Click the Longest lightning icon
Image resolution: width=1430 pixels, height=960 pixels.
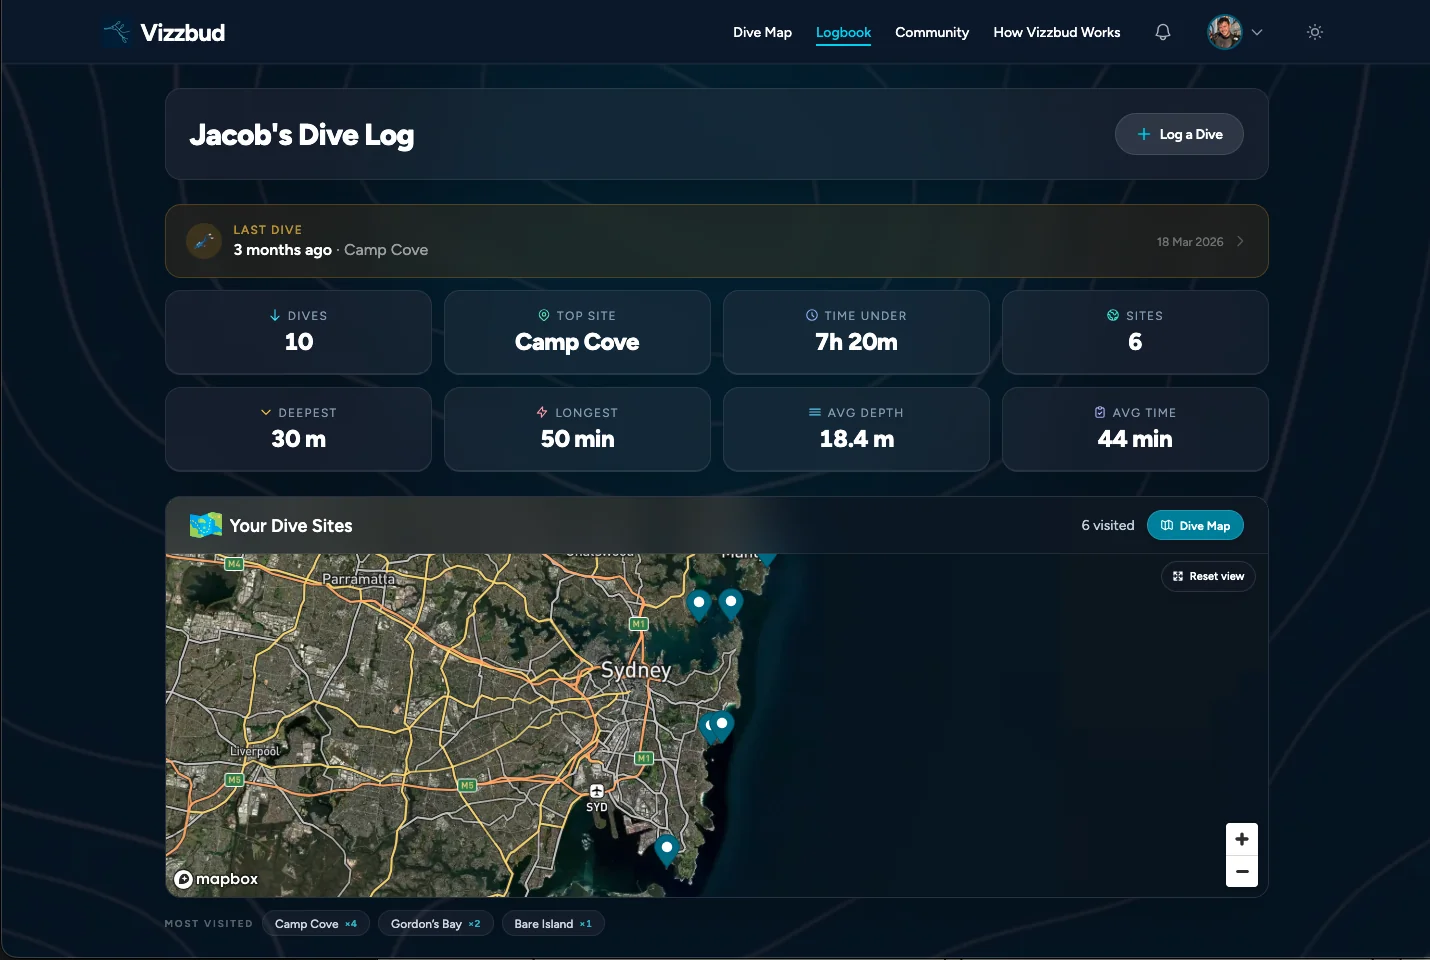click(542, 412)
